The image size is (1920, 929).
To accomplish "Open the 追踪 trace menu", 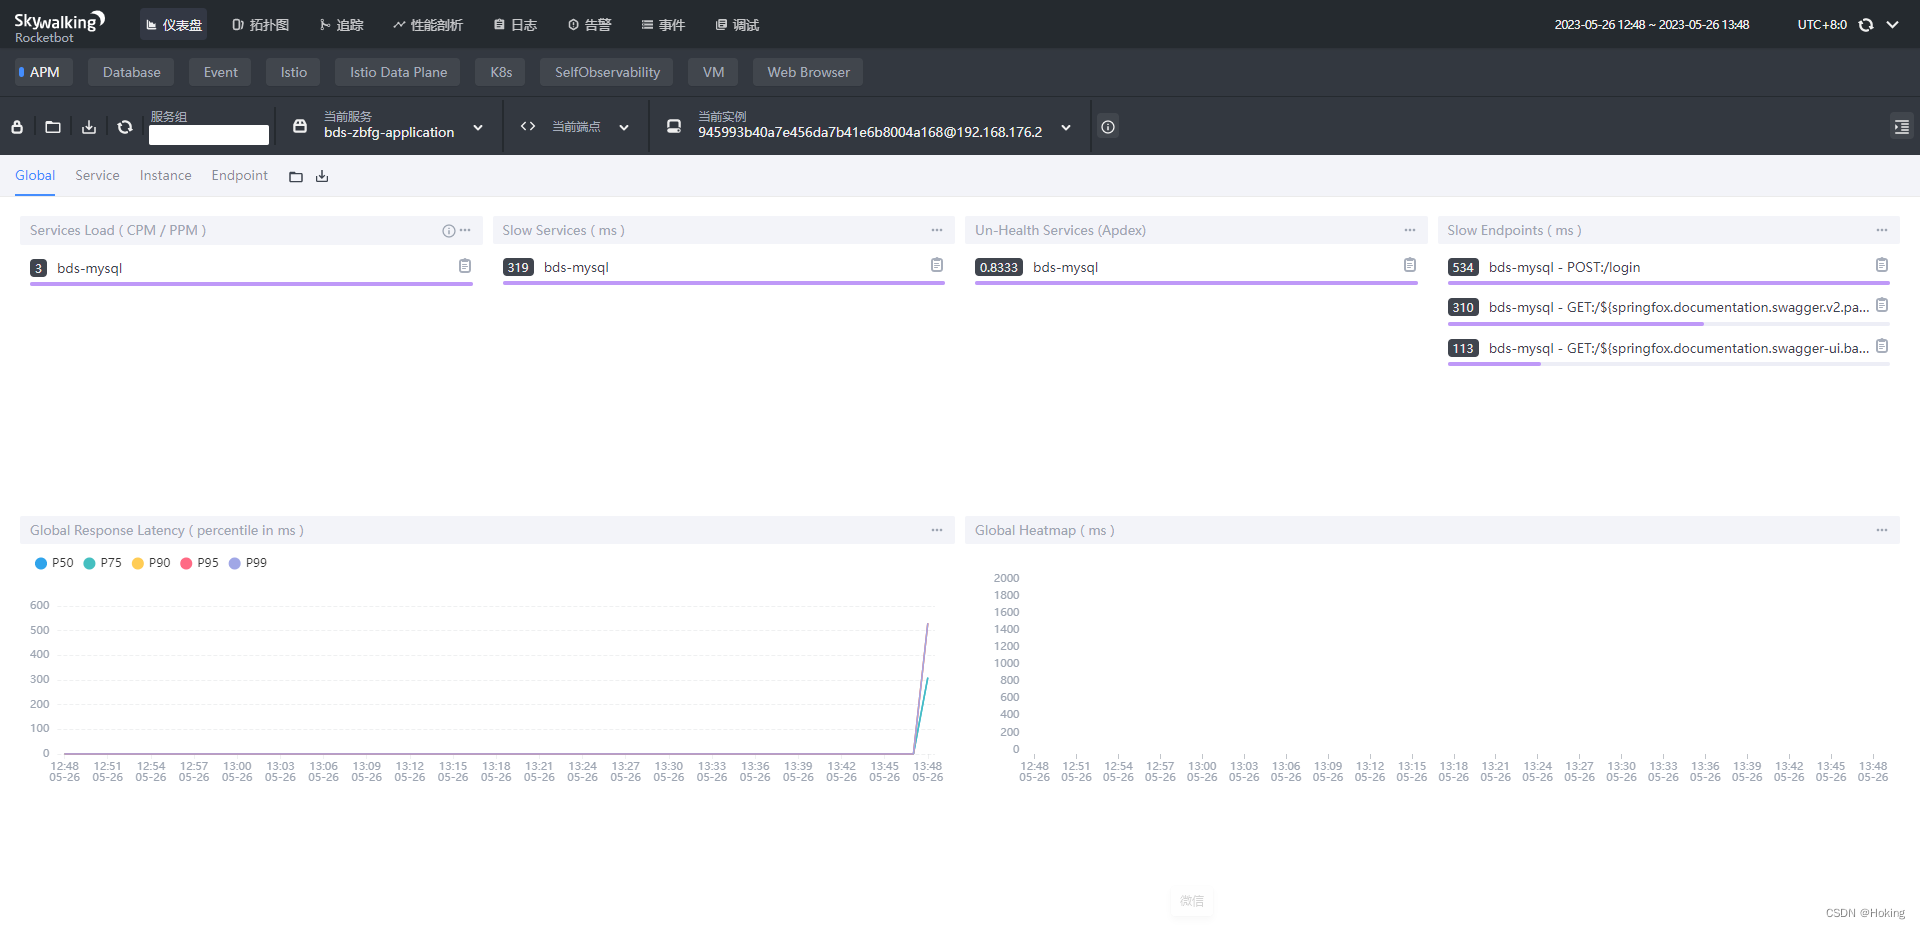I will pos(342,25).
